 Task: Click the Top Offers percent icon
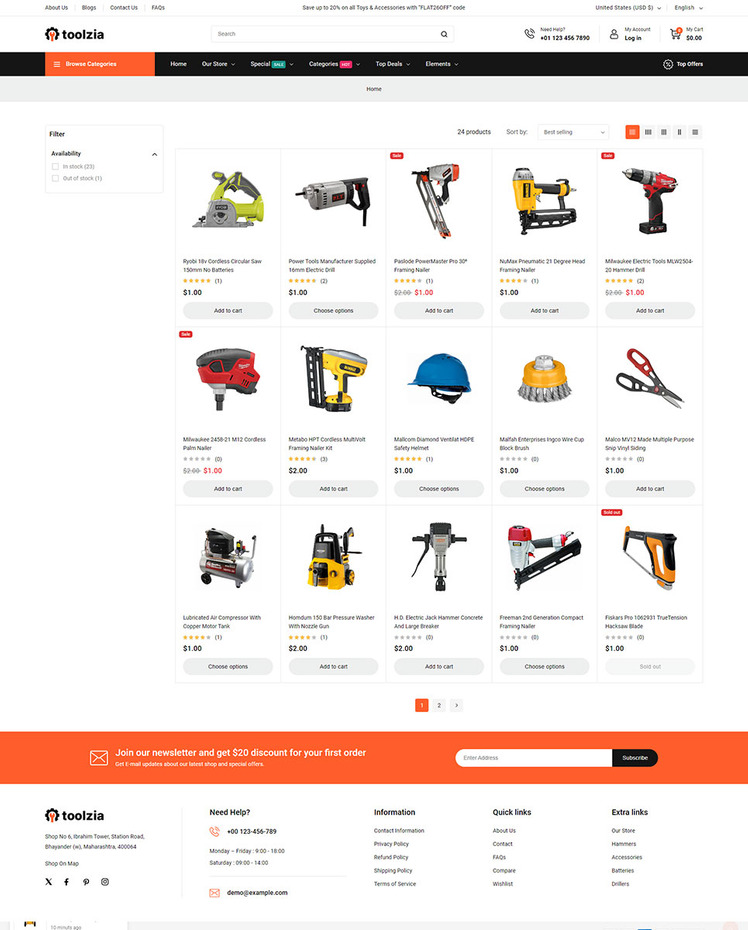click(x=668, y=64)
